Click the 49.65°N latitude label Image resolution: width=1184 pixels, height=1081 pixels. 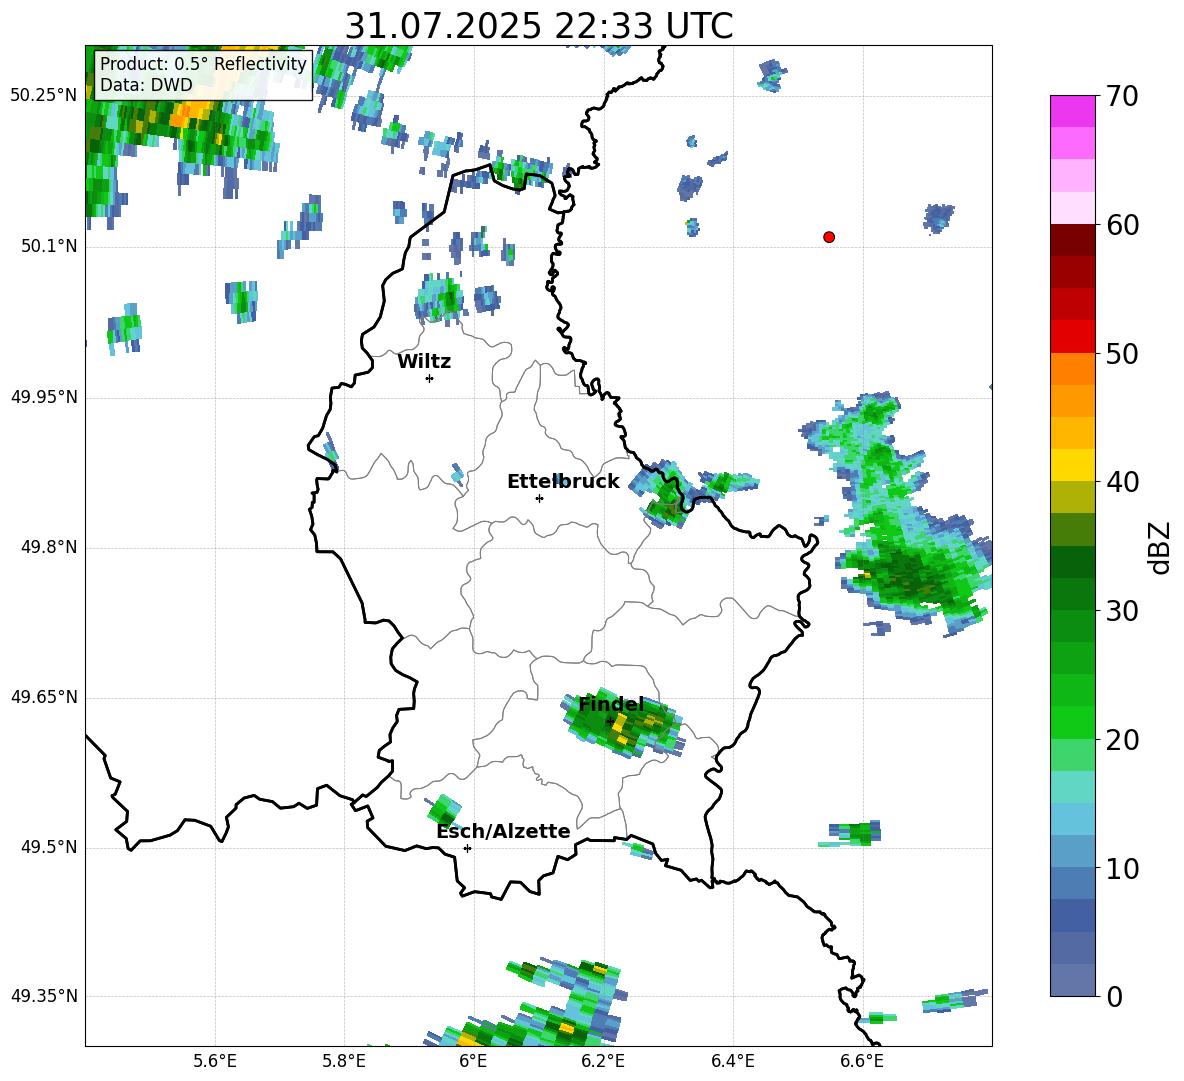click(x=44, y=697)
